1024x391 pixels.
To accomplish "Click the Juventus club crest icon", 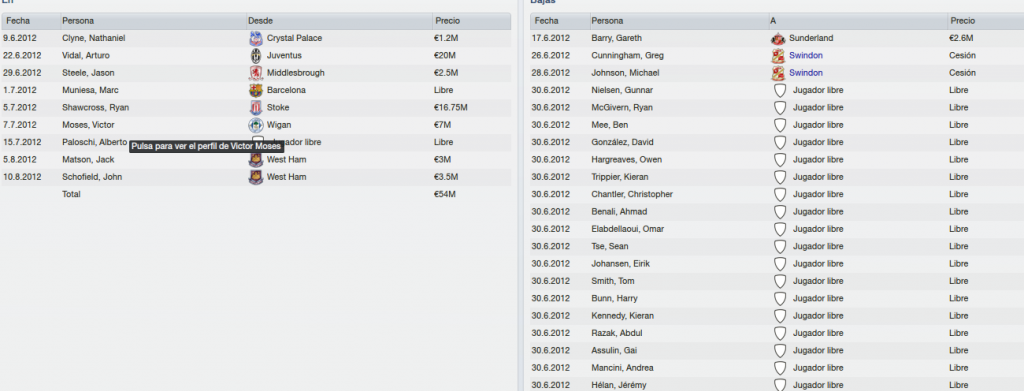I will coord(256,55).
